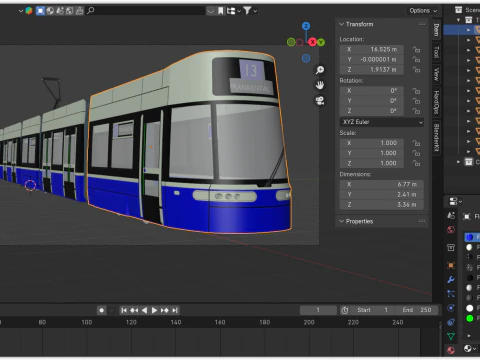Lock the Scale Y value
This screenshot has height=360, width=480.
click(416, 153)
